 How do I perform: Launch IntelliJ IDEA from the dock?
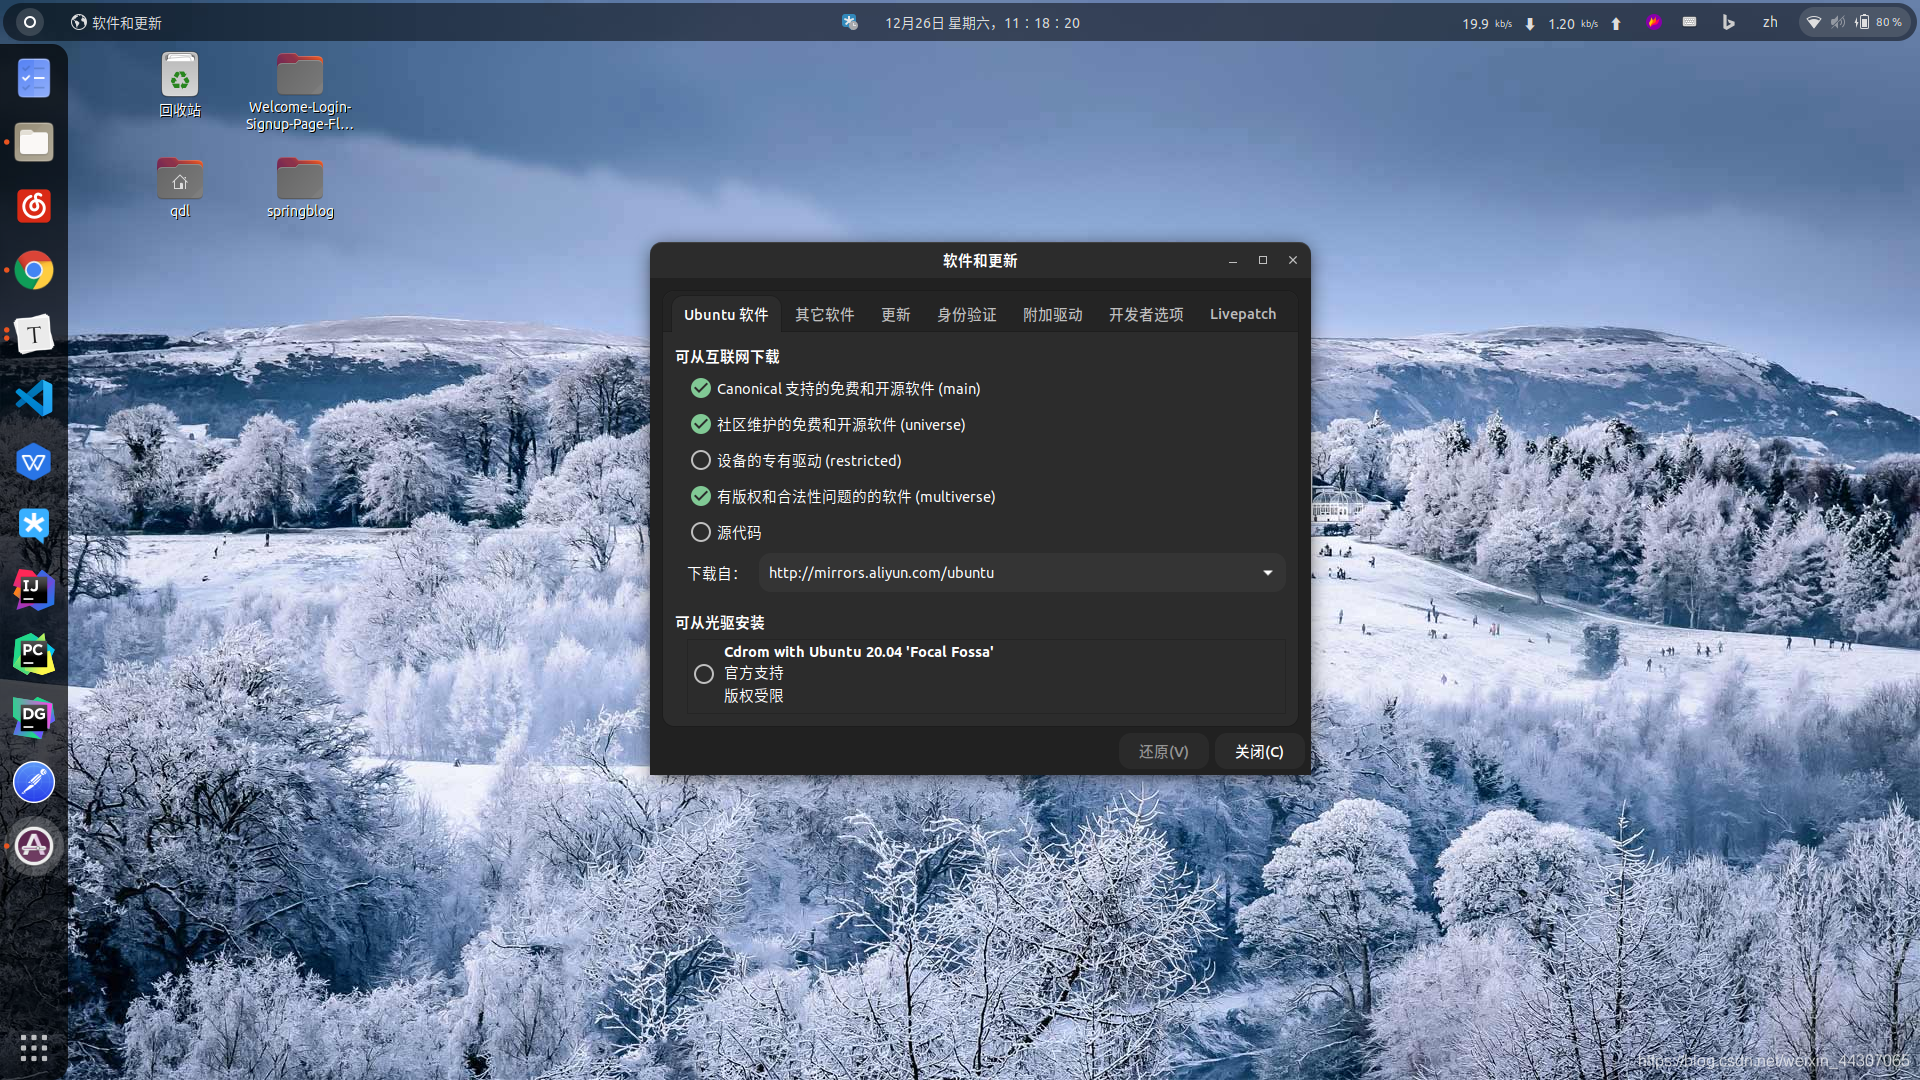tap(34, 589)
